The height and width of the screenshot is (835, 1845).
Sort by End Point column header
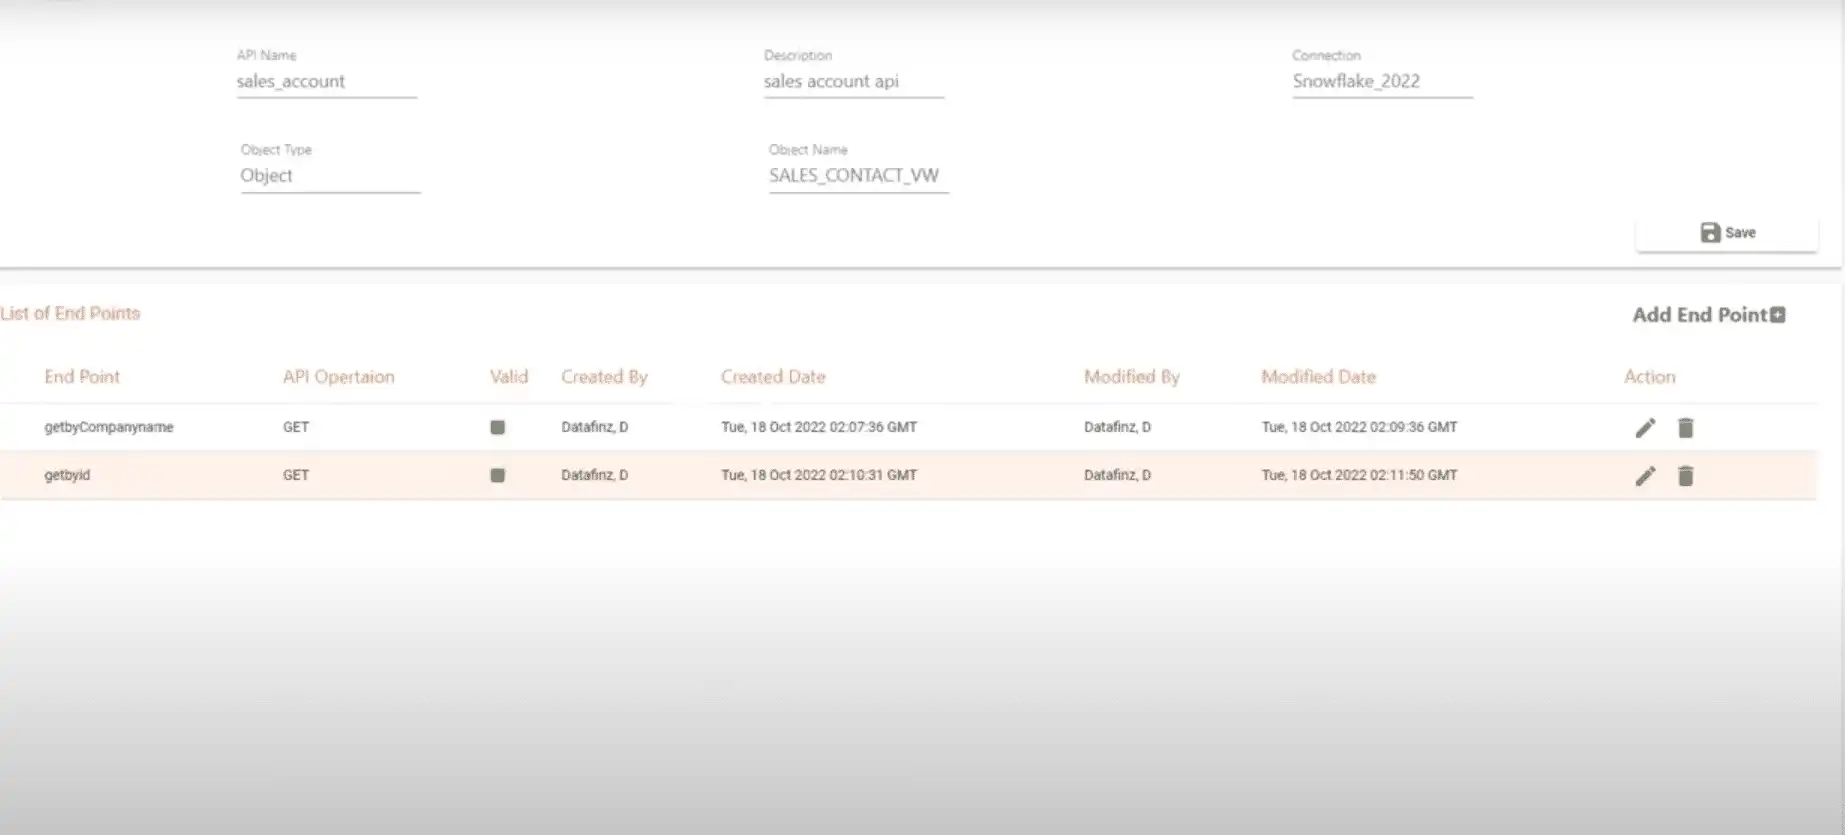[x=82, y=377]
